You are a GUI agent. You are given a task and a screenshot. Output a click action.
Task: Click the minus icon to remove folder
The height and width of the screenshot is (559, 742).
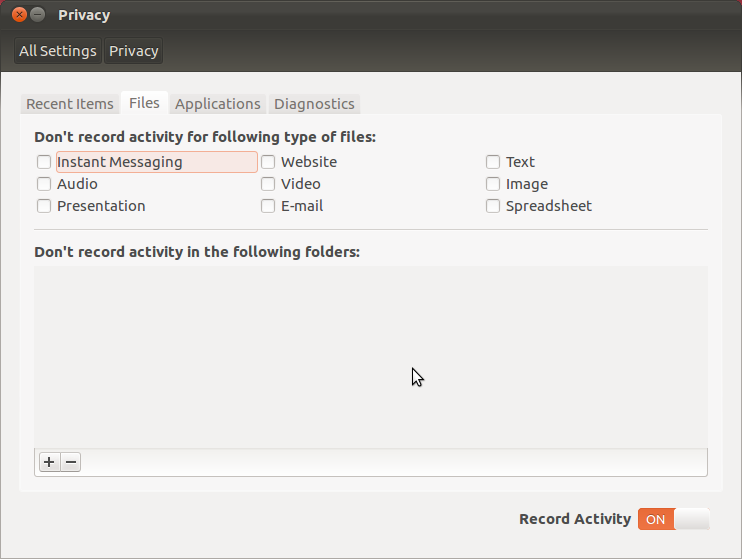[71, 462]
